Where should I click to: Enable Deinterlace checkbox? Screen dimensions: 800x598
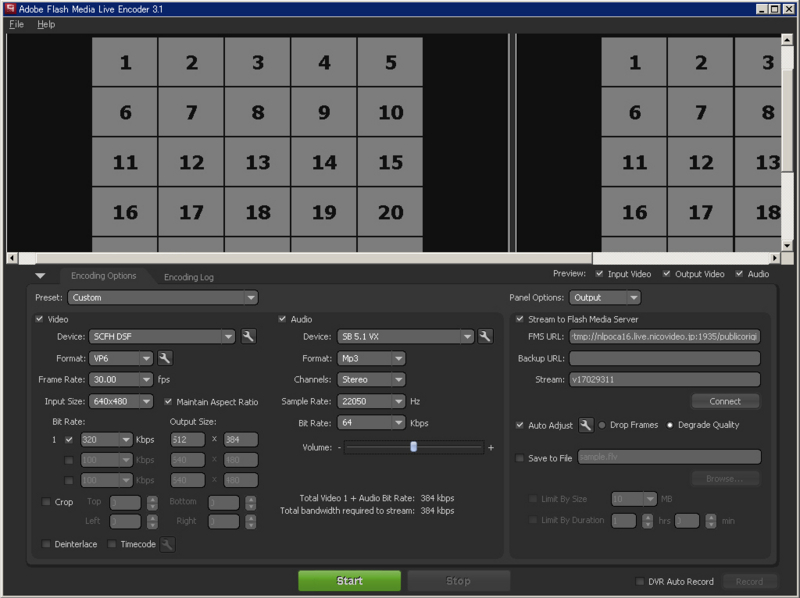click(x=46, y=544)
